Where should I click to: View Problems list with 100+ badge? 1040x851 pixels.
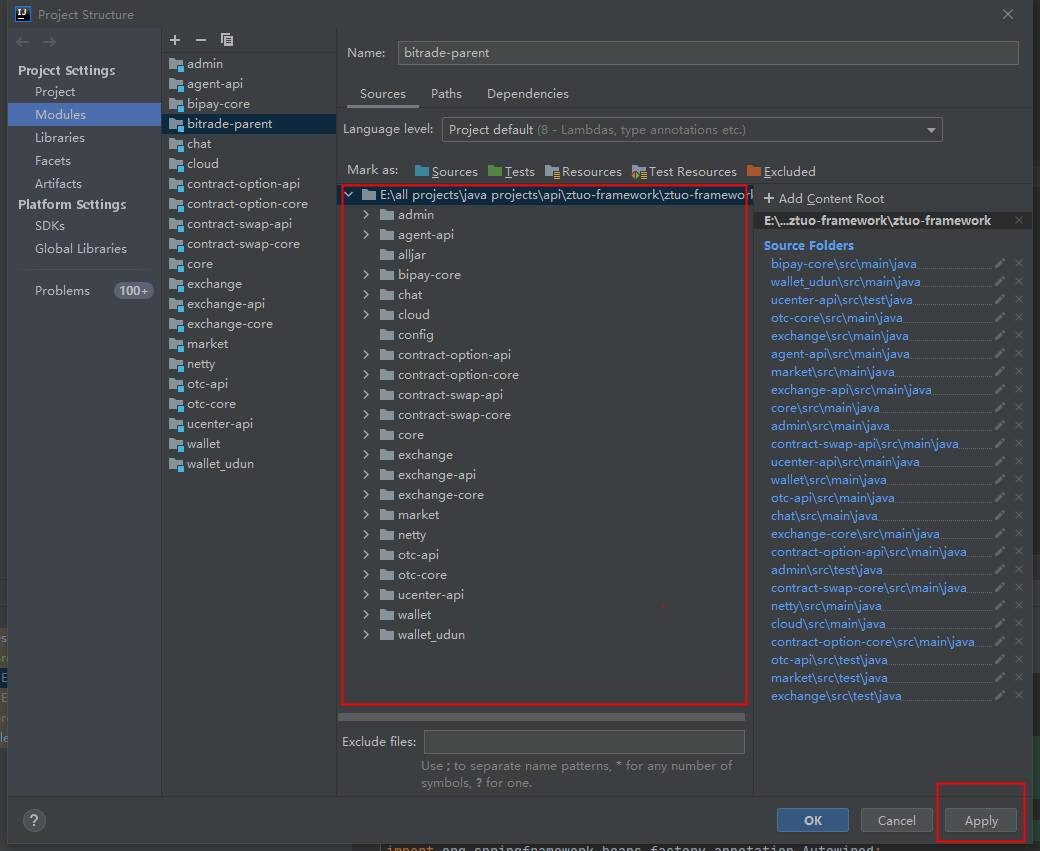click(85, 291)
